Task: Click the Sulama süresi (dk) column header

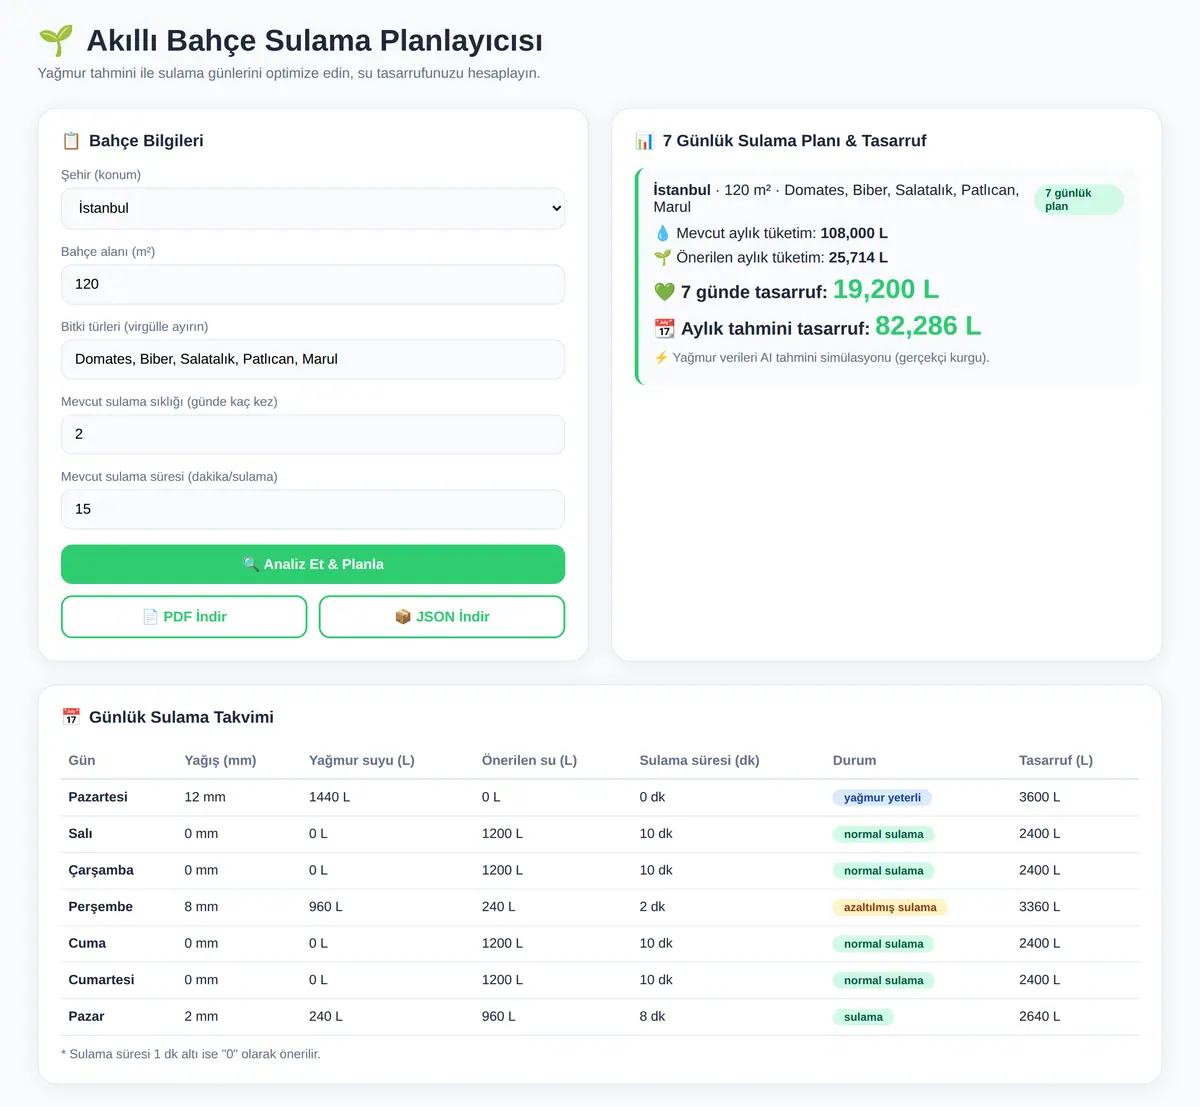Action: 699,760
